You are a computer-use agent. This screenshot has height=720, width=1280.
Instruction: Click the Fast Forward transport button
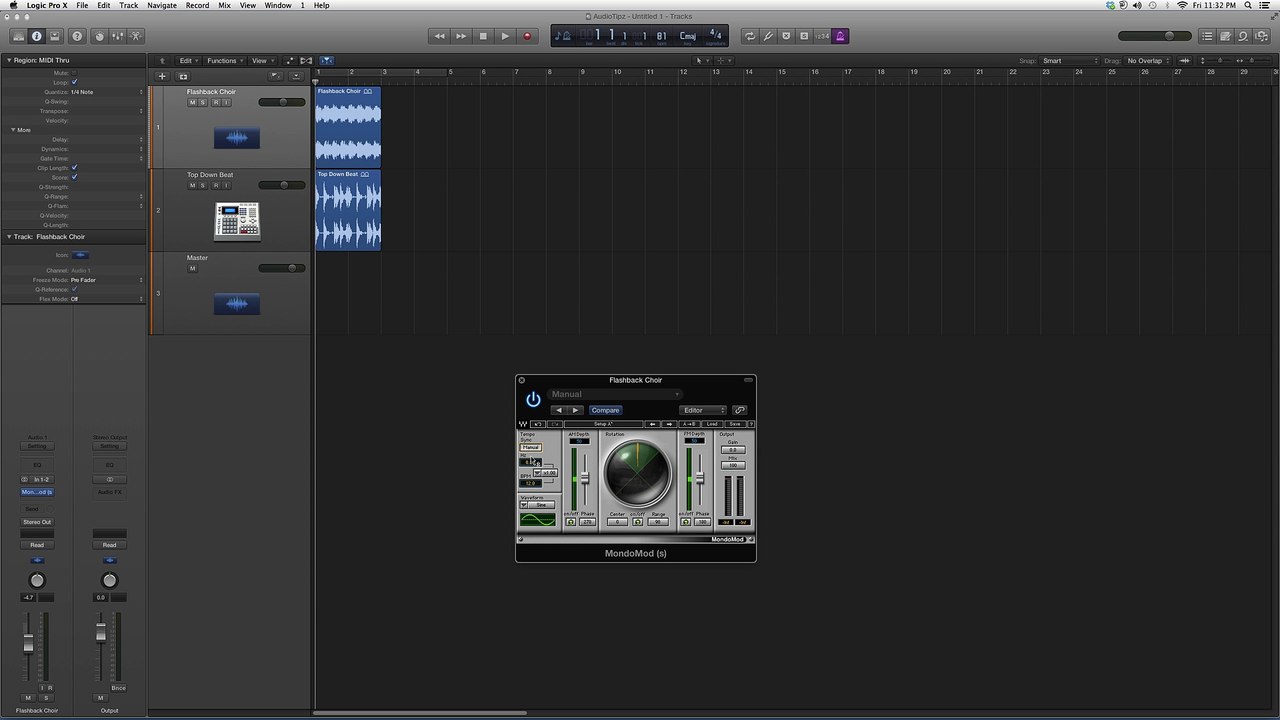pyautogui.click(x=461, y=36)
